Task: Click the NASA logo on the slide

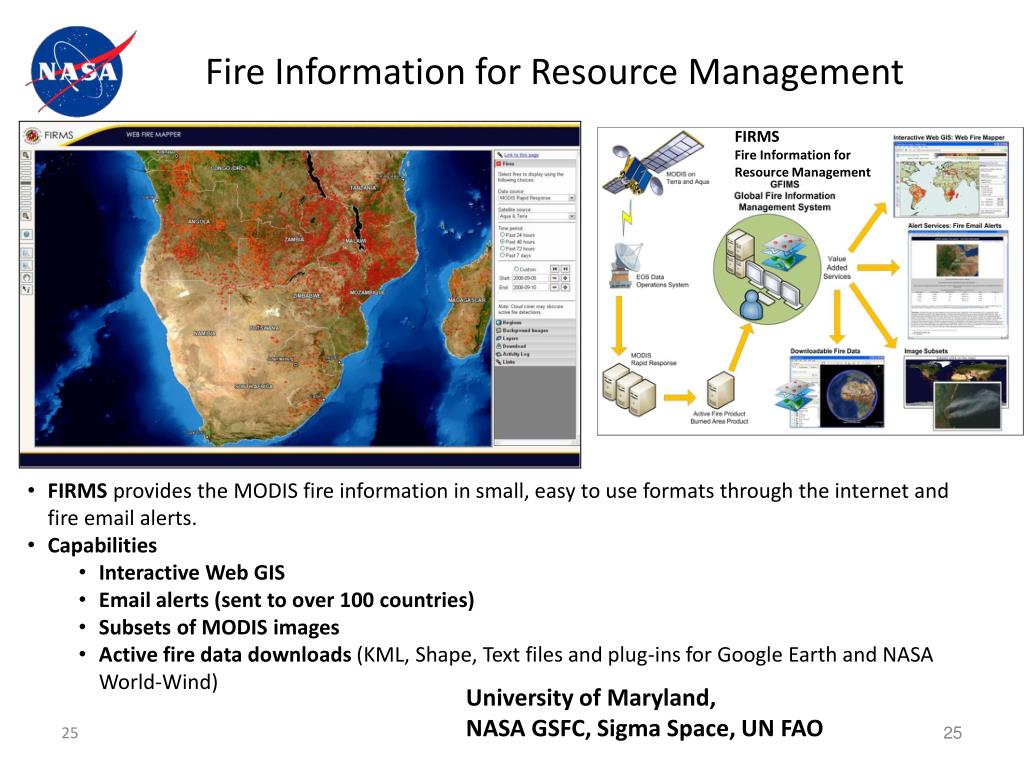Action: 80,71
